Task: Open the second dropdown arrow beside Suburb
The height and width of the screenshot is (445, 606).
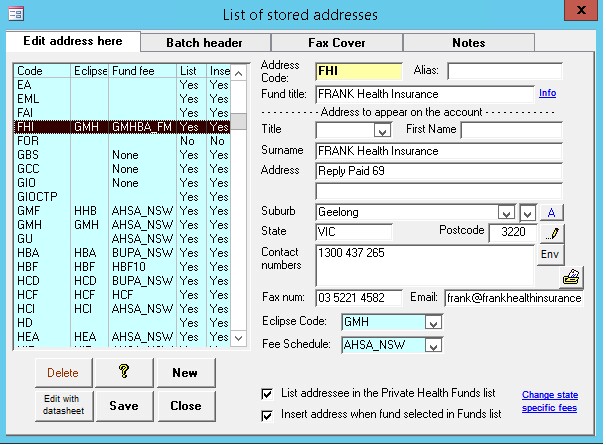Action: tap(528, 212)
